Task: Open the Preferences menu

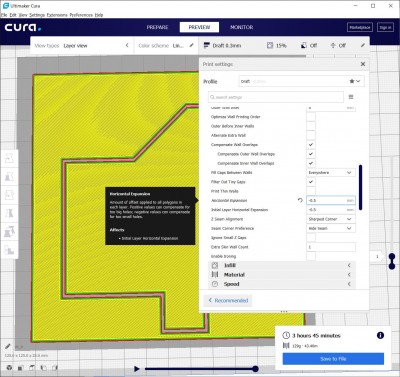Action: click(81, 15)
